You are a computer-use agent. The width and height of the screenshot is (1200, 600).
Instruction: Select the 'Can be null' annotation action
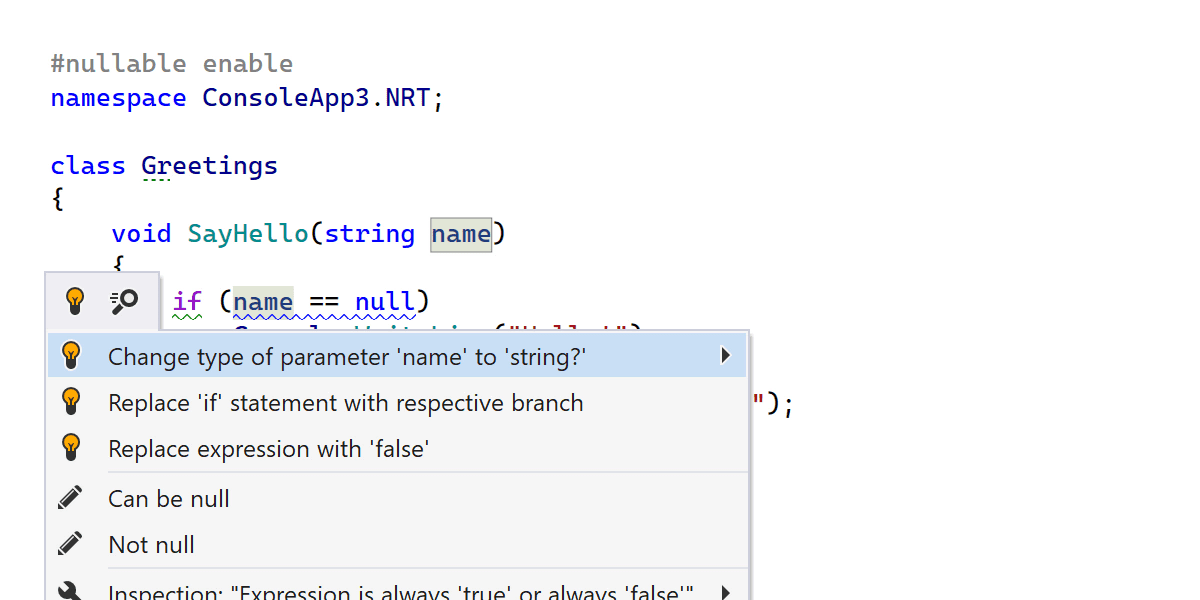click(x=397, y=498)
